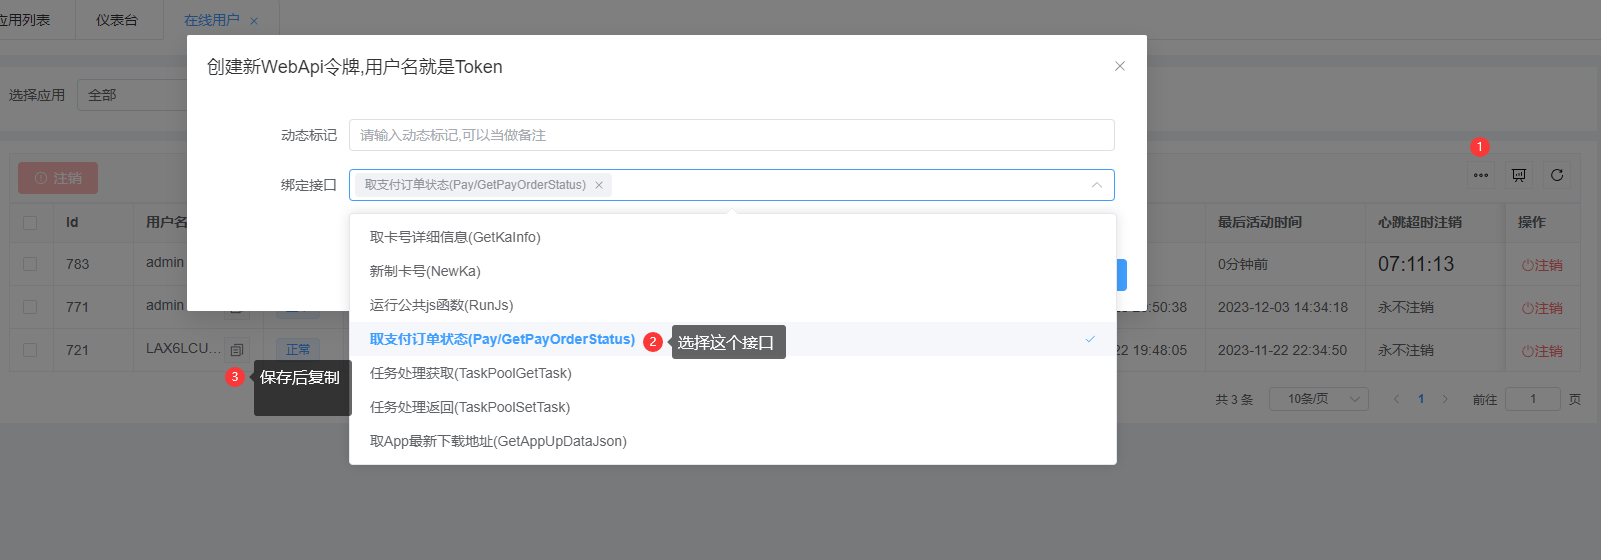This screenshot has width=1601, height=560.
Task: Toggle the select-all checkbox in table header
Action: pos(30,222)
